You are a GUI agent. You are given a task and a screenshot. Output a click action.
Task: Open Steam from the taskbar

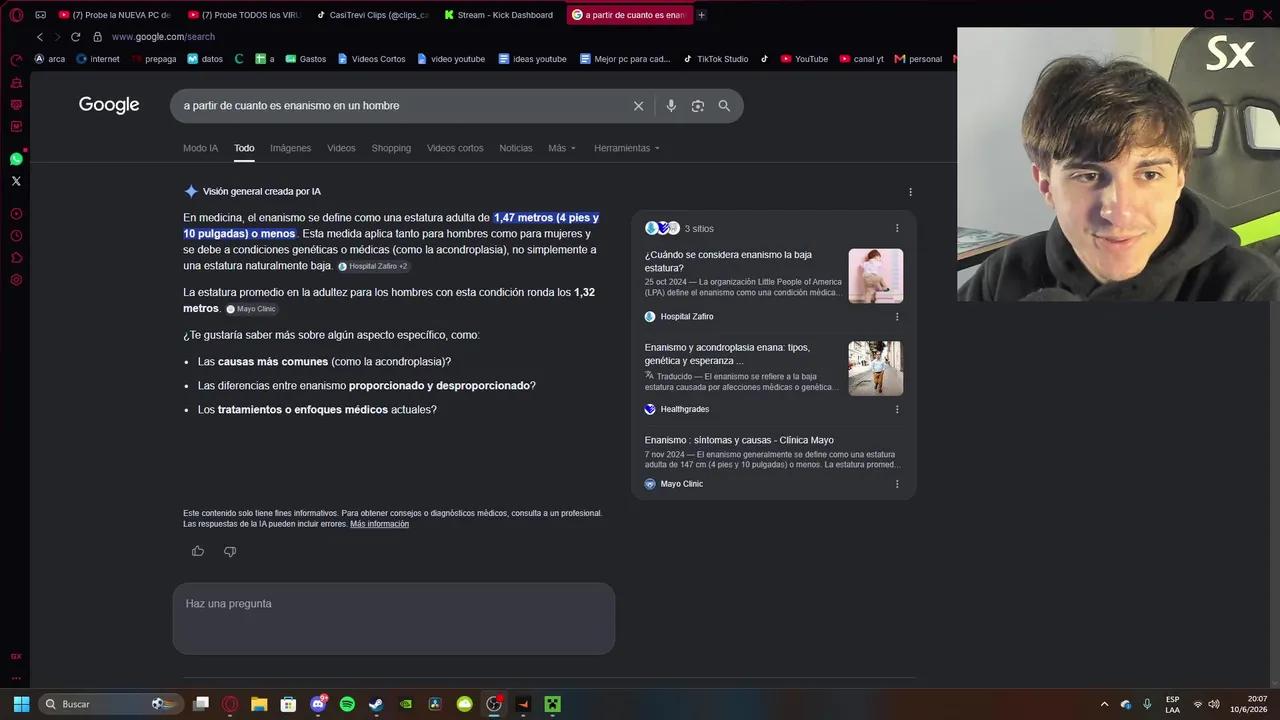point(376,704)
